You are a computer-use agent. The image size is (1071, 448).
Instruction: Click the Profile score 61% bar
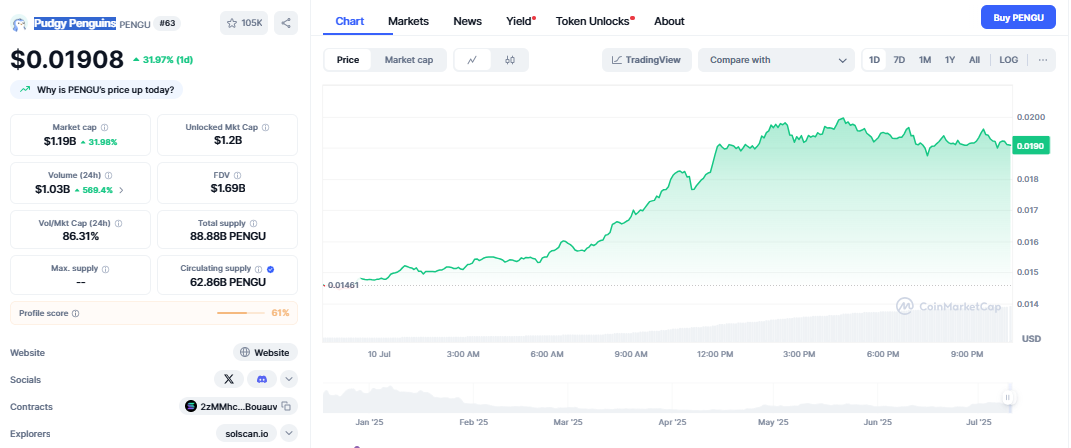pos(240,313)
